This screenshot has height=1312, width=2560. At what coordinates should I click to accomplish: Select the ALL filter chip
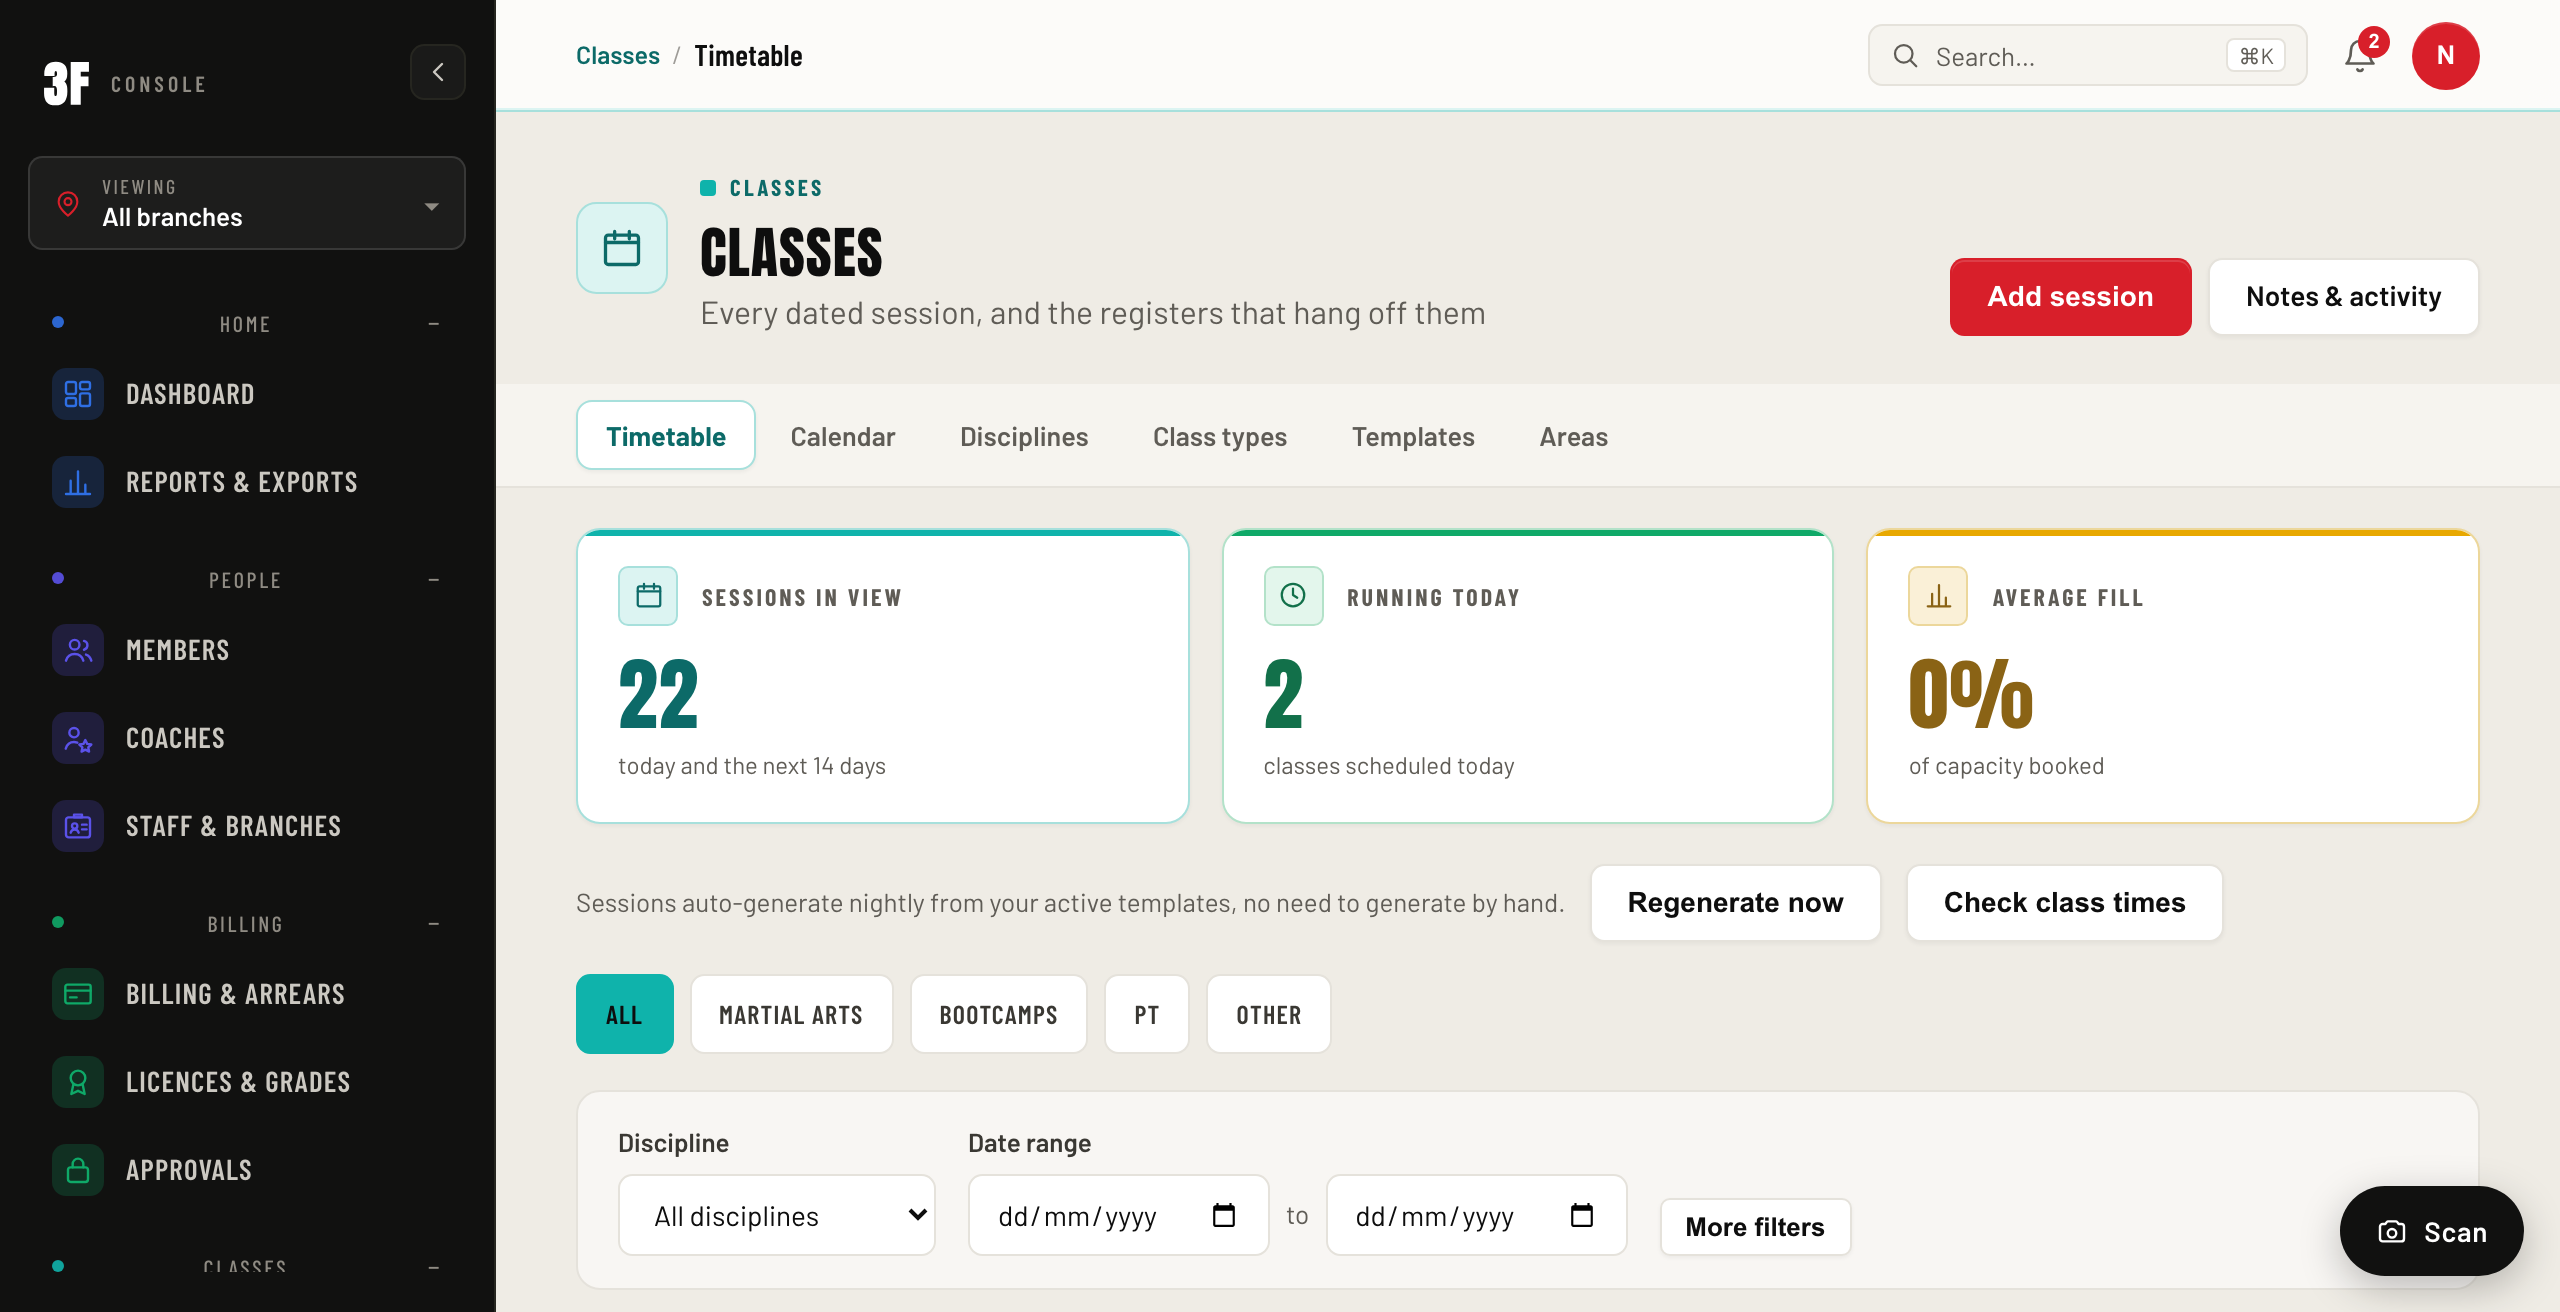(x=624, y=1014)
